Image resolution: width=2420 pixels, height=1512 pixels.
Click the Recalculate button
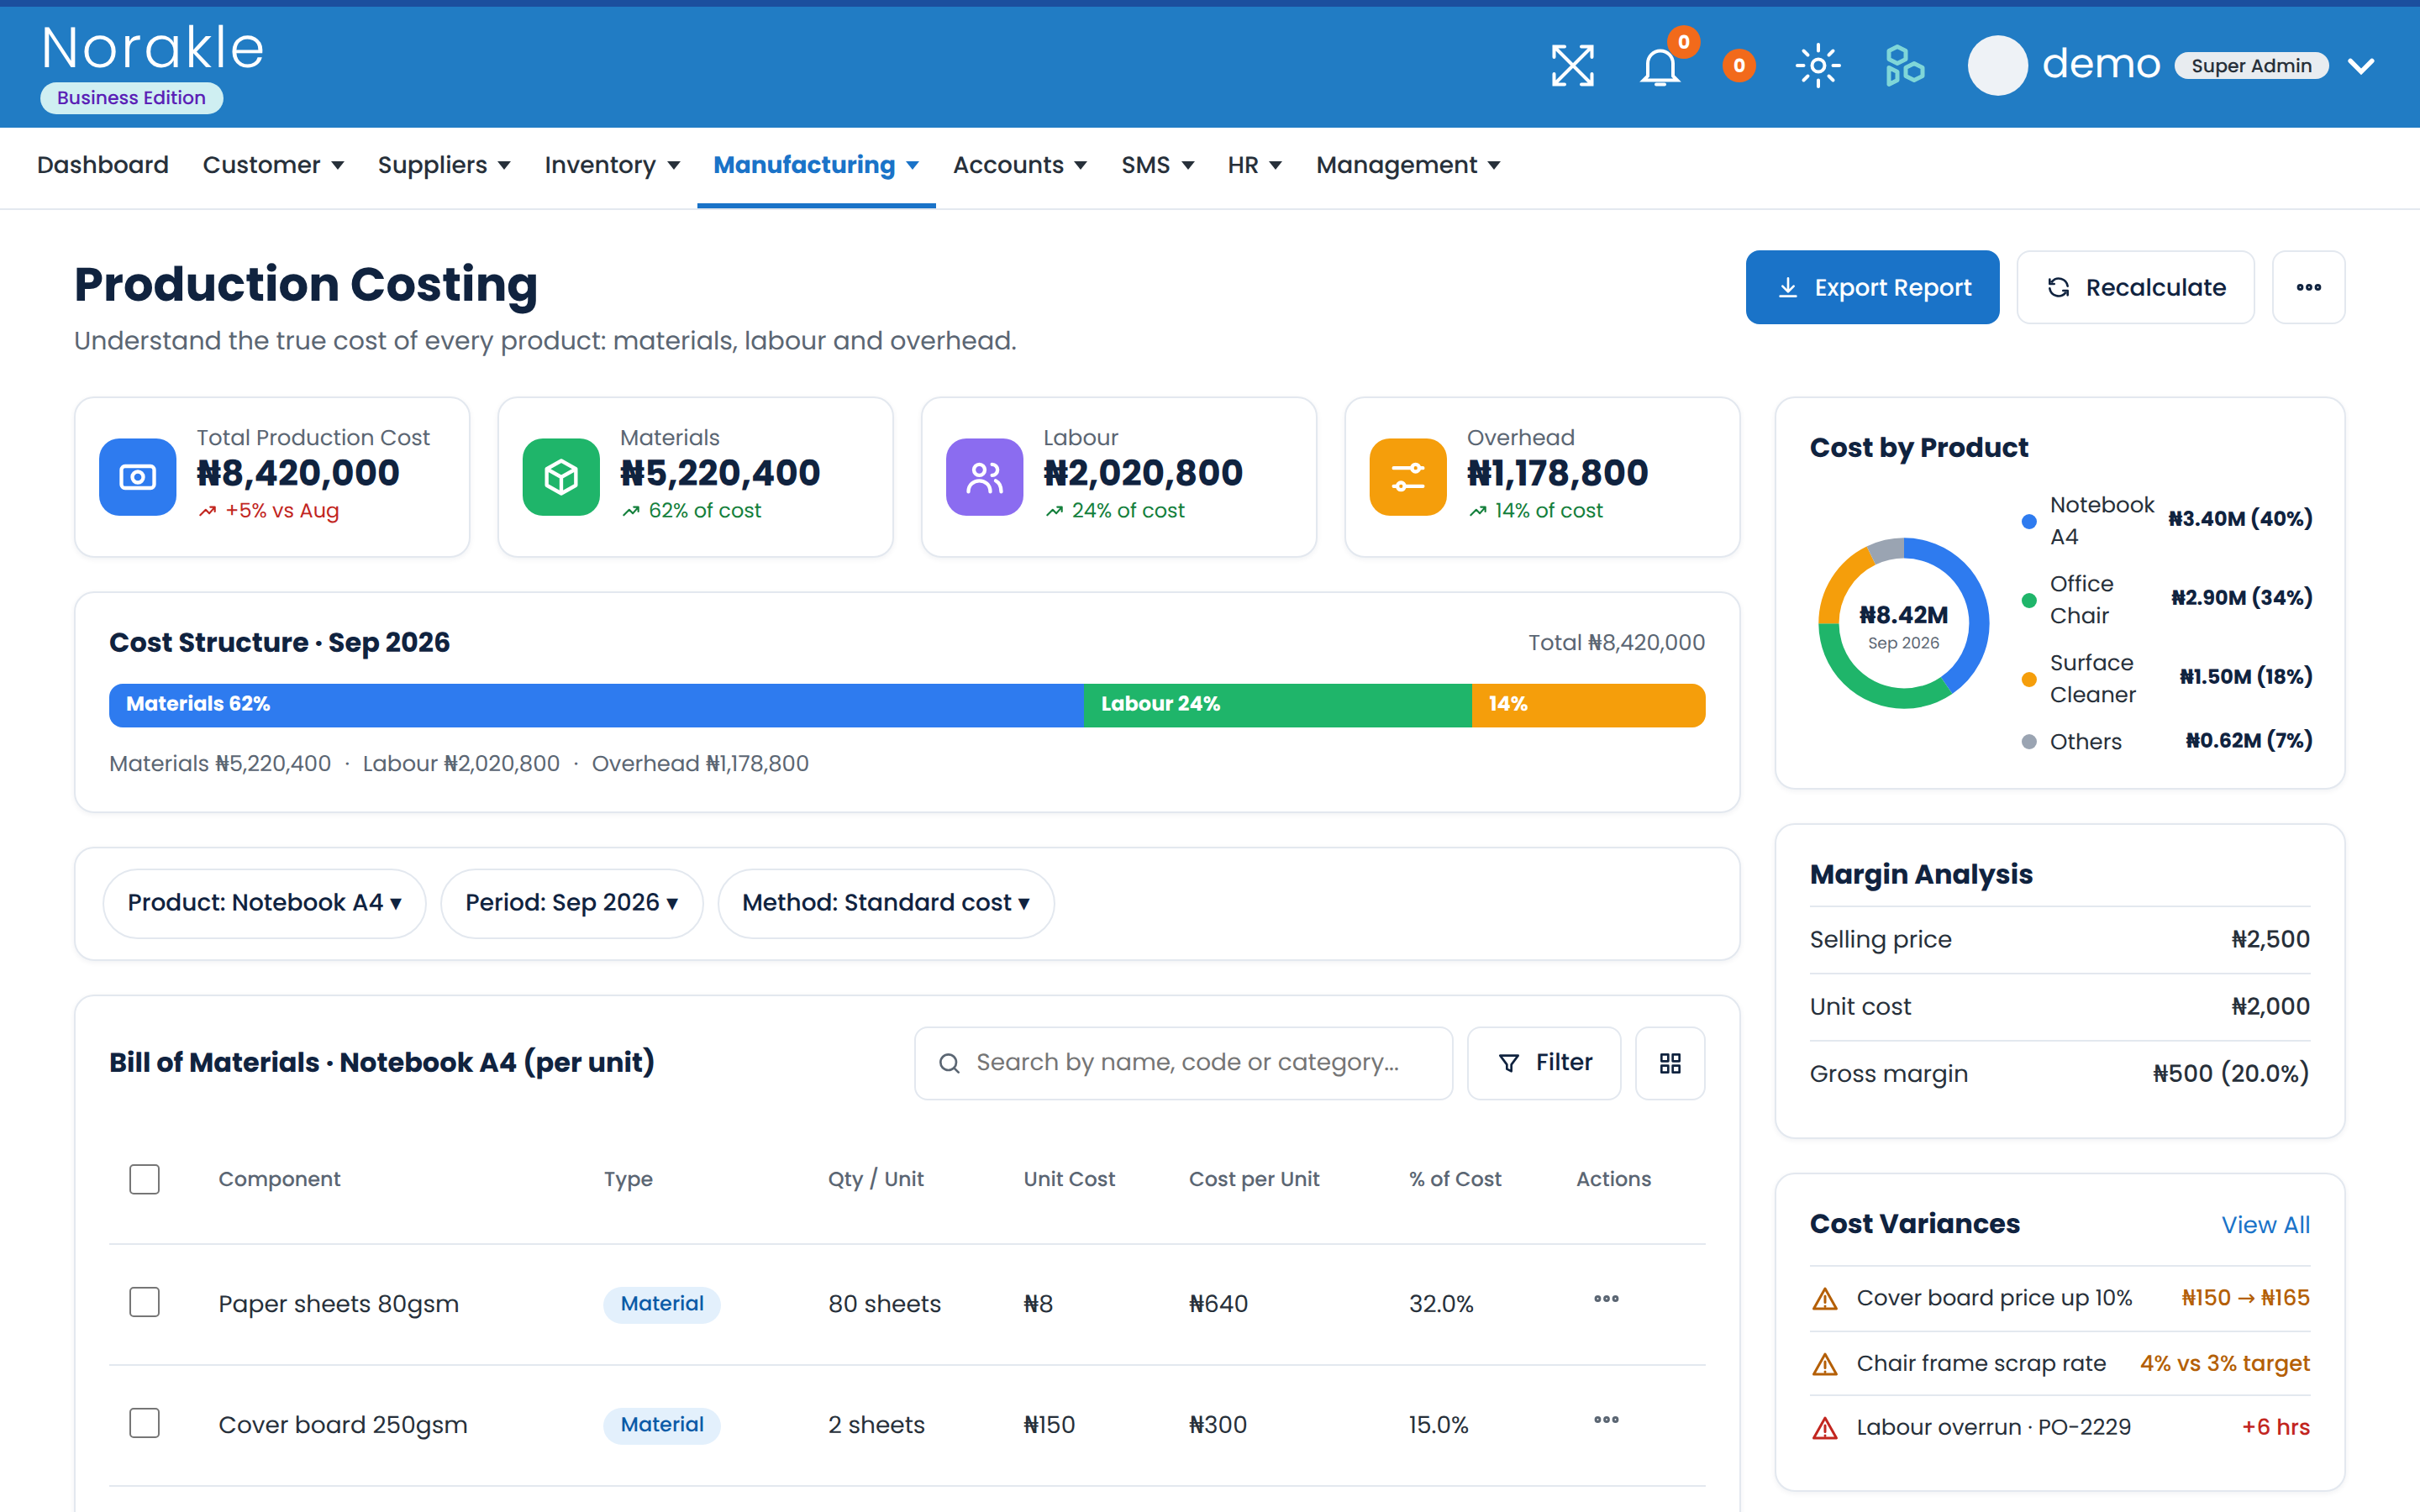(x=2135, y=287)
